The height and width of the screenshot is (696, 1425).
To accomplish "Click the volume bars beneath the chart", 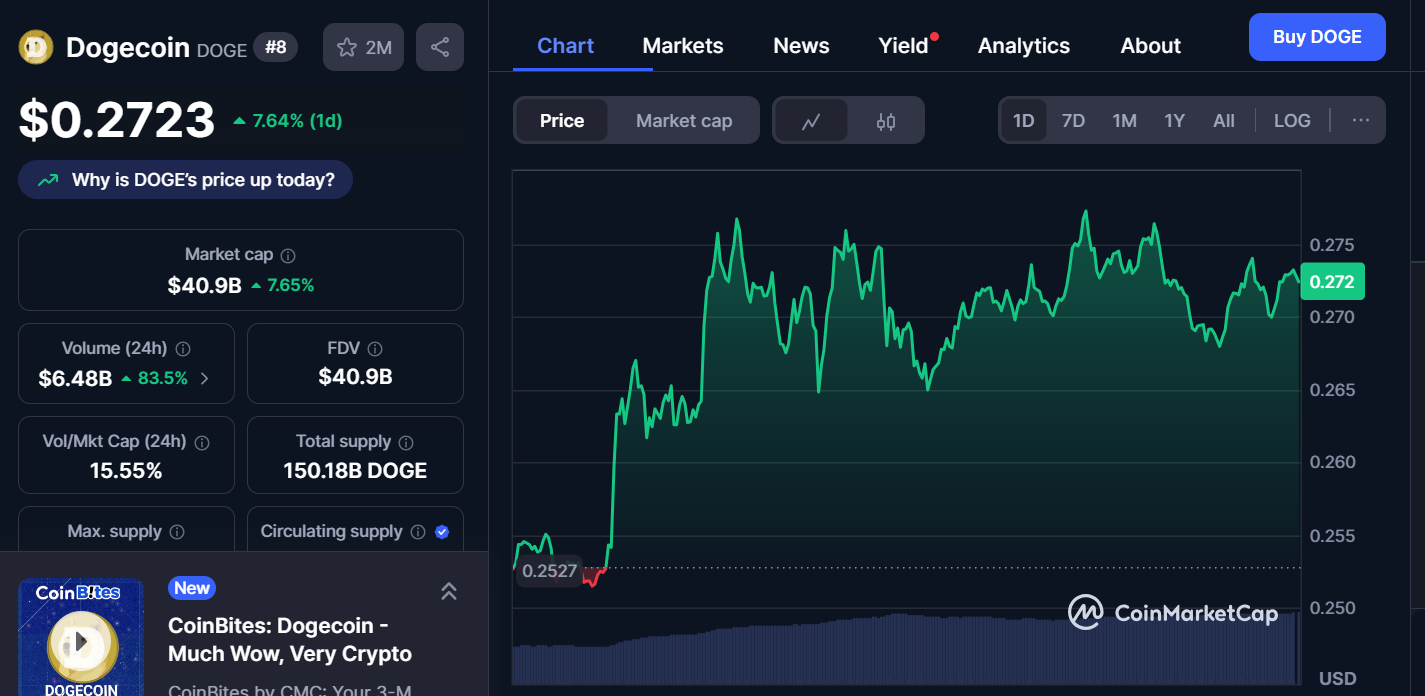I will [905, 649].
